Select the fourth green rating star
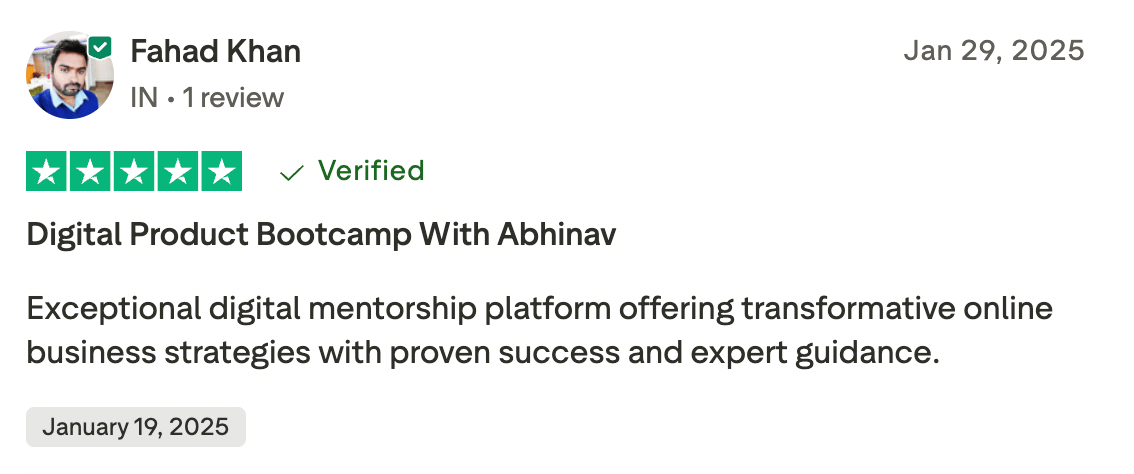The height and width of the screenshot is (474, 1134). (x=178, y=171)
